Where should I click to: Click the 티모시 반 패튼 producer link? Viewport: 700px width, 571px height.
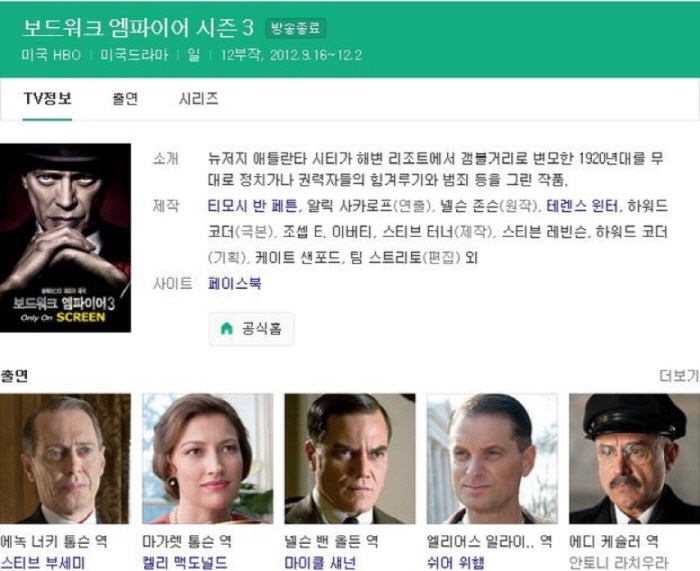point(252,206)
